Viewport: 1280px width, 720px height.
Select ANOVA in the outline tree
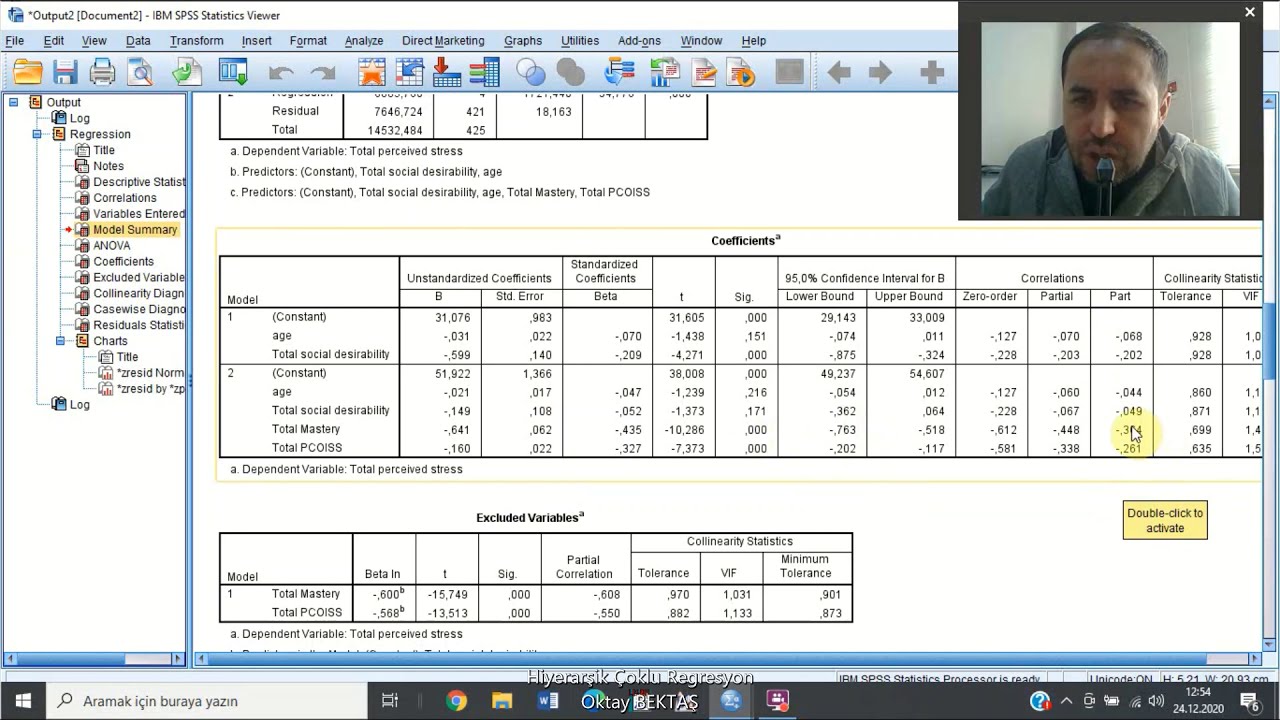coord(112,246)
